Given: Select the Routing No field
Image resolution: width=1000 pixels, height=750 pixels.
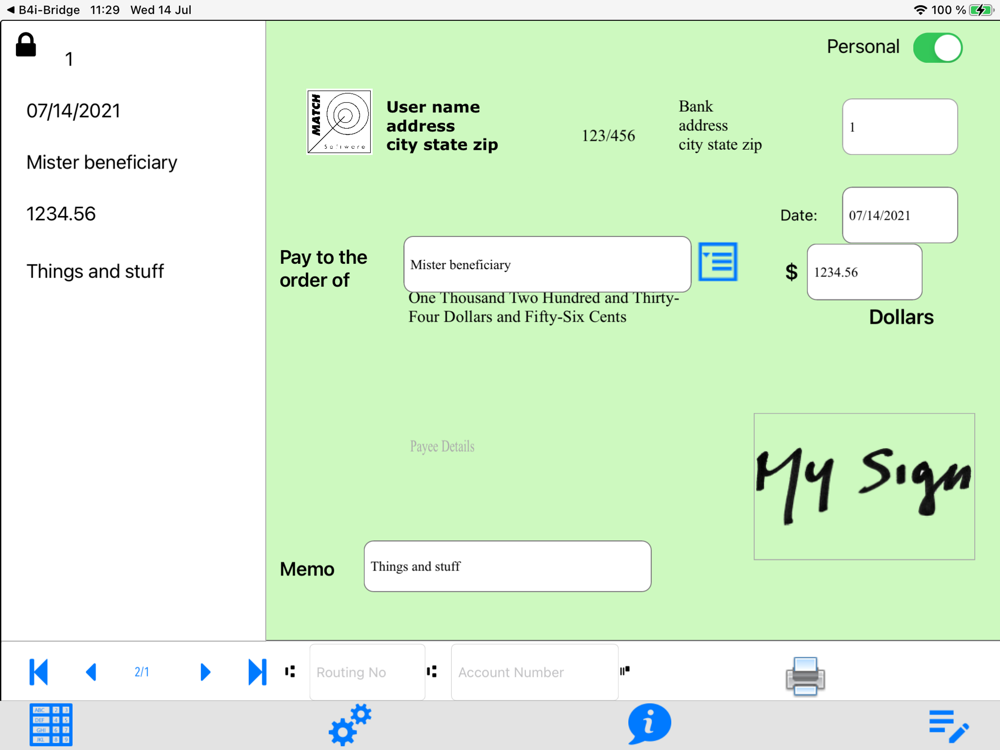Looking at the screenshot, I should tap(367, 672).
